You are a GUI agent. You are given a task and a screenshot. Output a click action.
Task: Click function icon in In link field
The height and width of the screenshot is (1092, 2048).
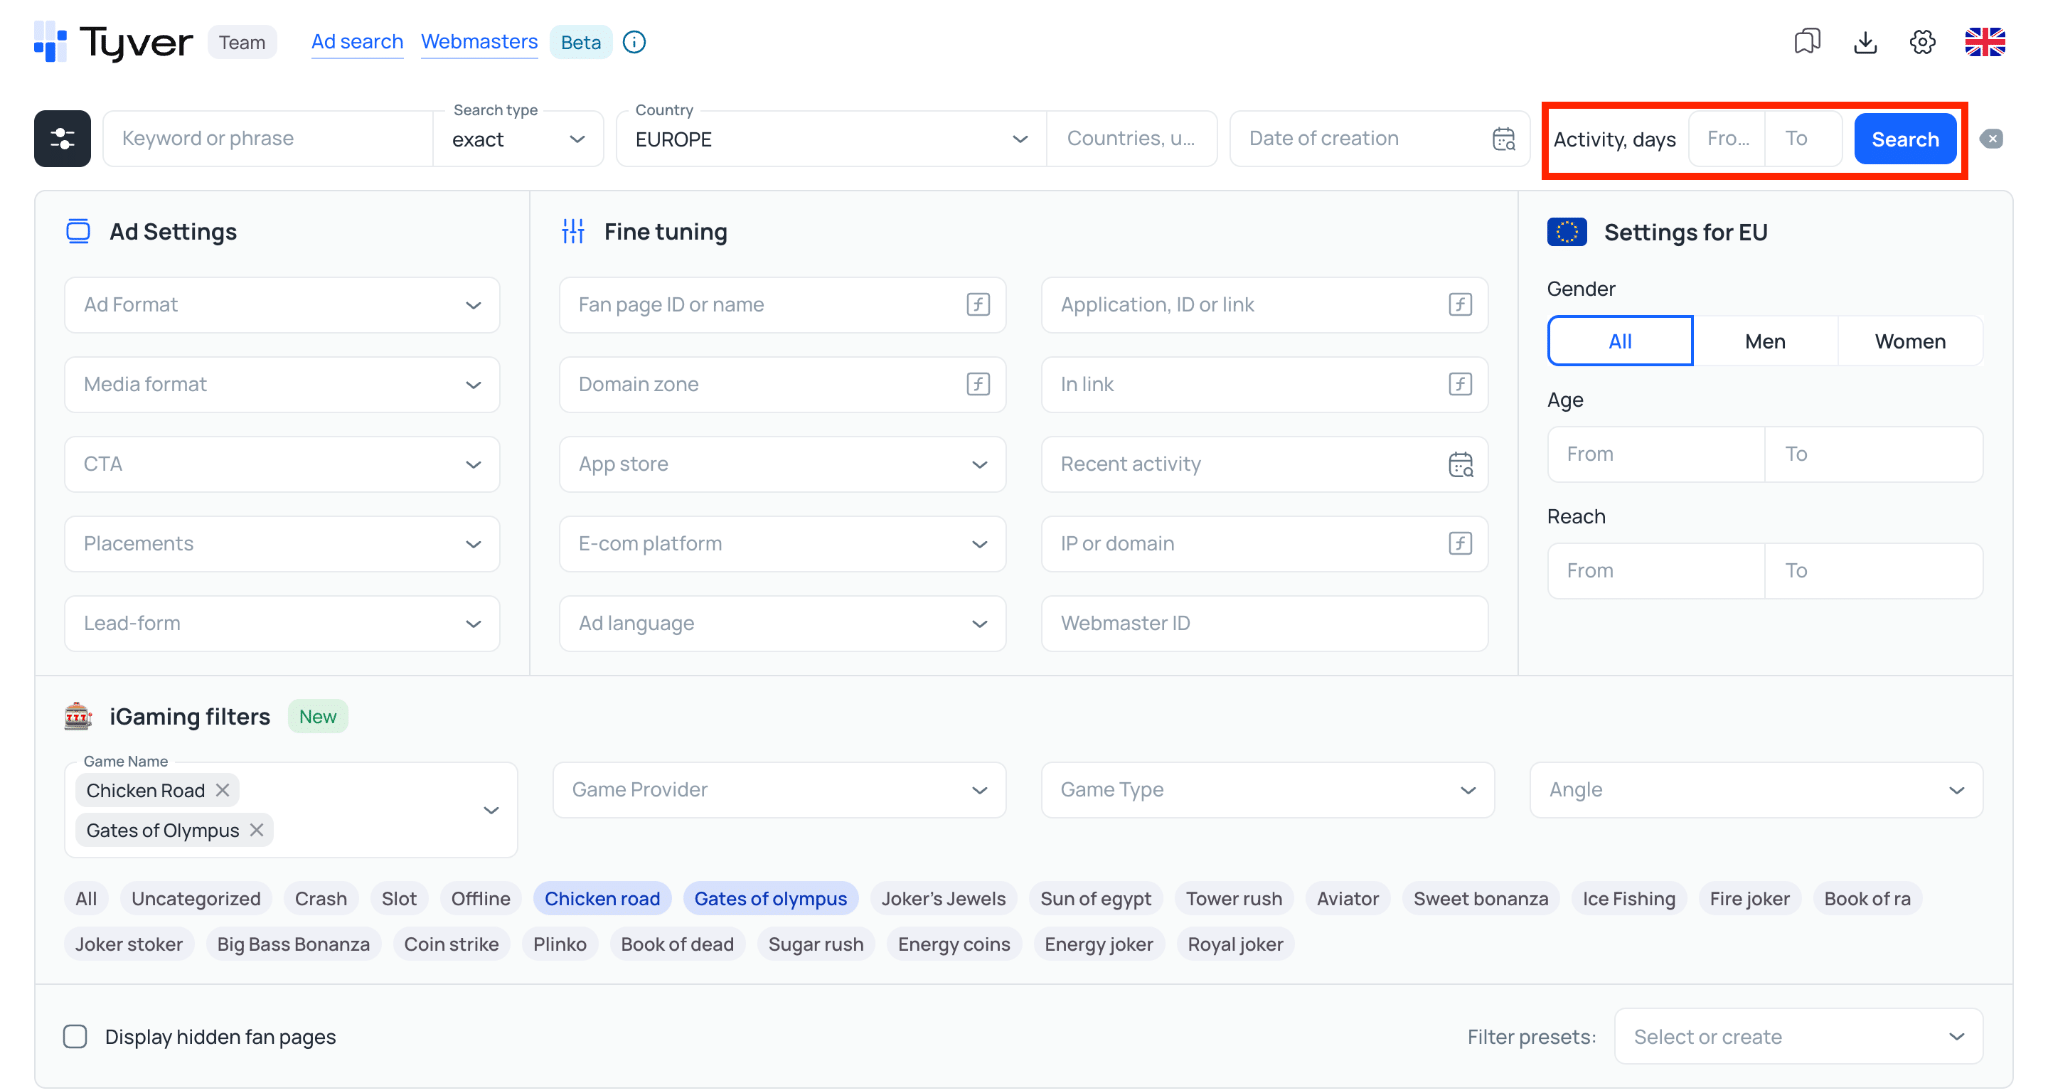coord(1460,384)
